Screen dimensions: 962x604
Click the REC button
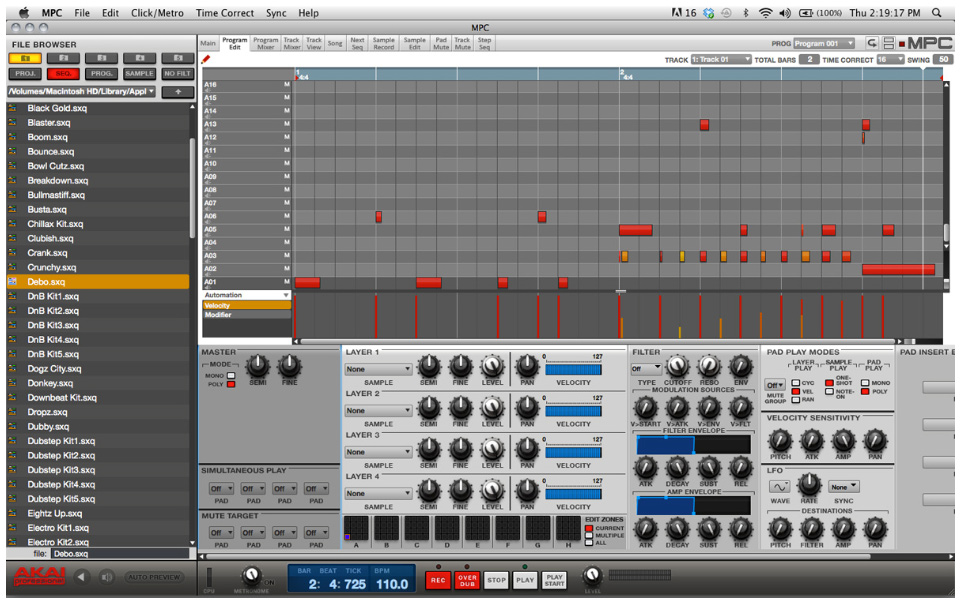point(438,580)
